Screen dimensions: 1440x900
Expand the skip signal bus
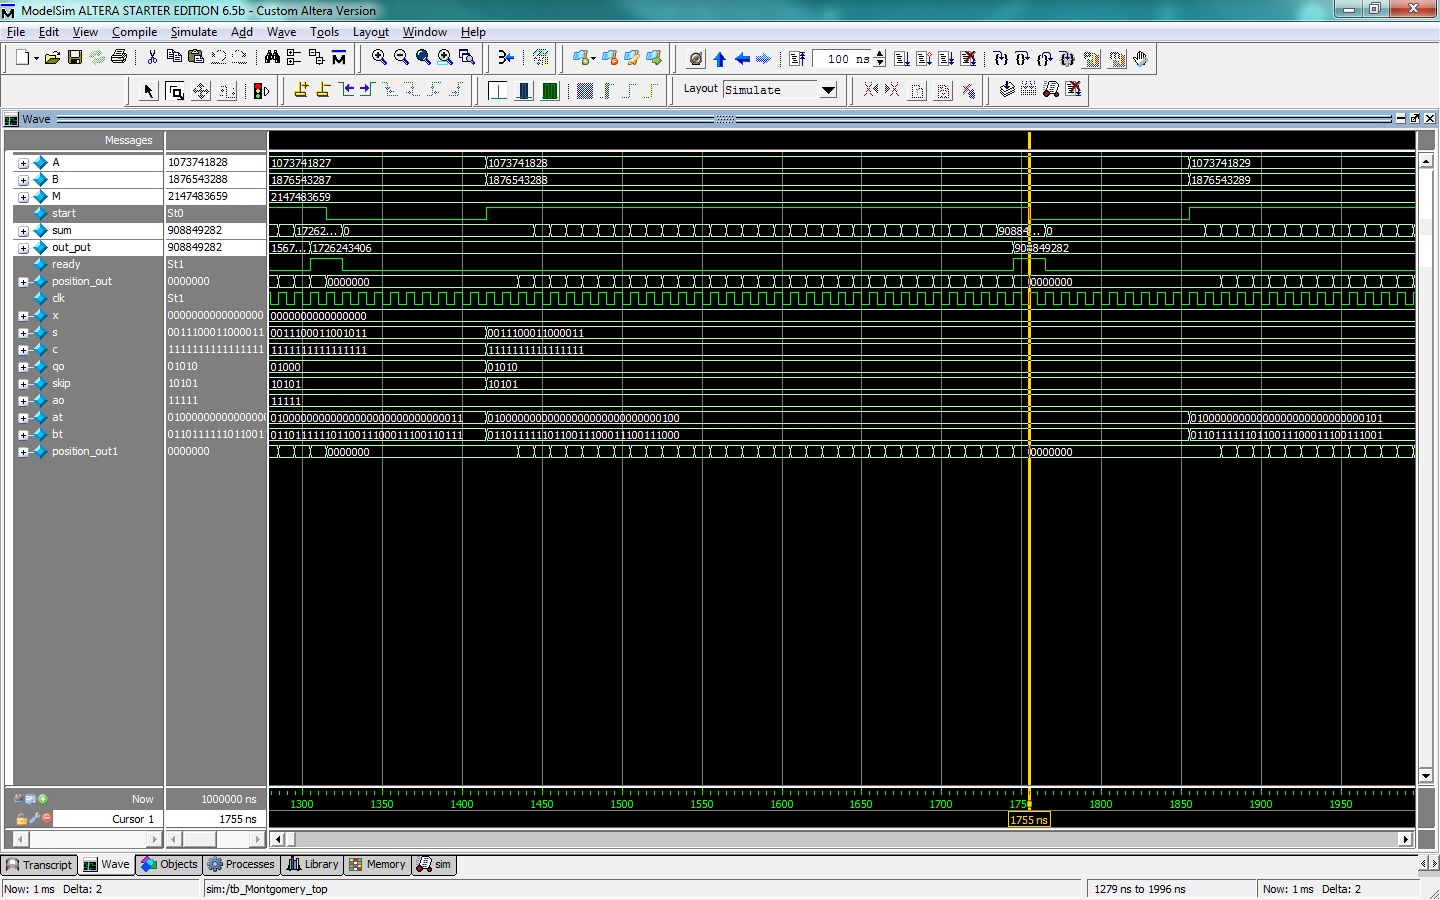(23, 384)
